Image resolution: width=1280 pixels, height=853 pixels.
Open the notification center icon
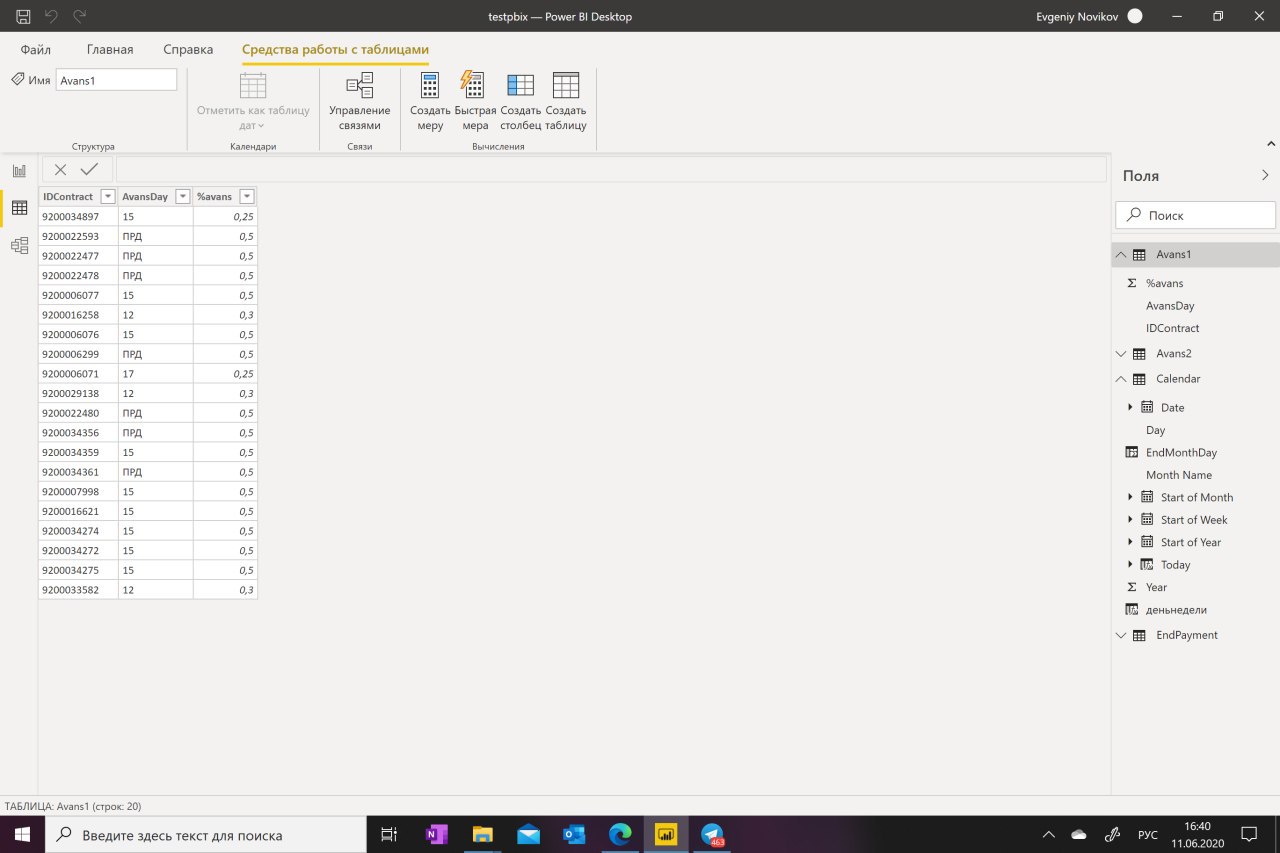[1249, 834]
